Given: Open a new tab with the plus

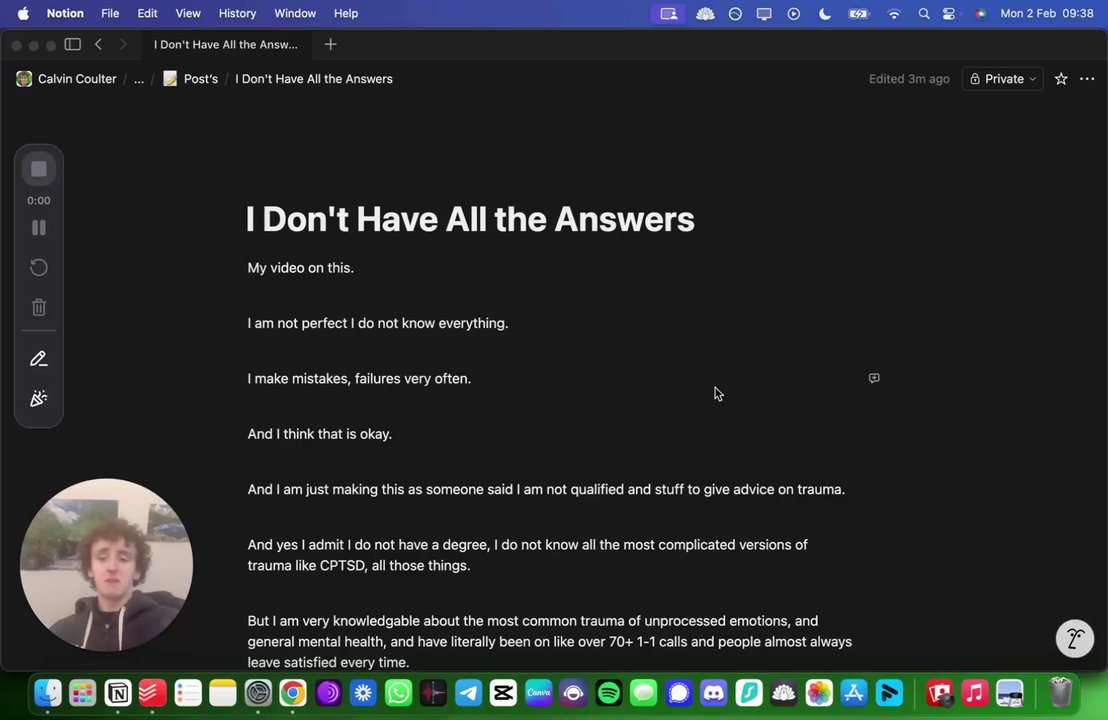Looking at the screenshot, I should point(330,45).
